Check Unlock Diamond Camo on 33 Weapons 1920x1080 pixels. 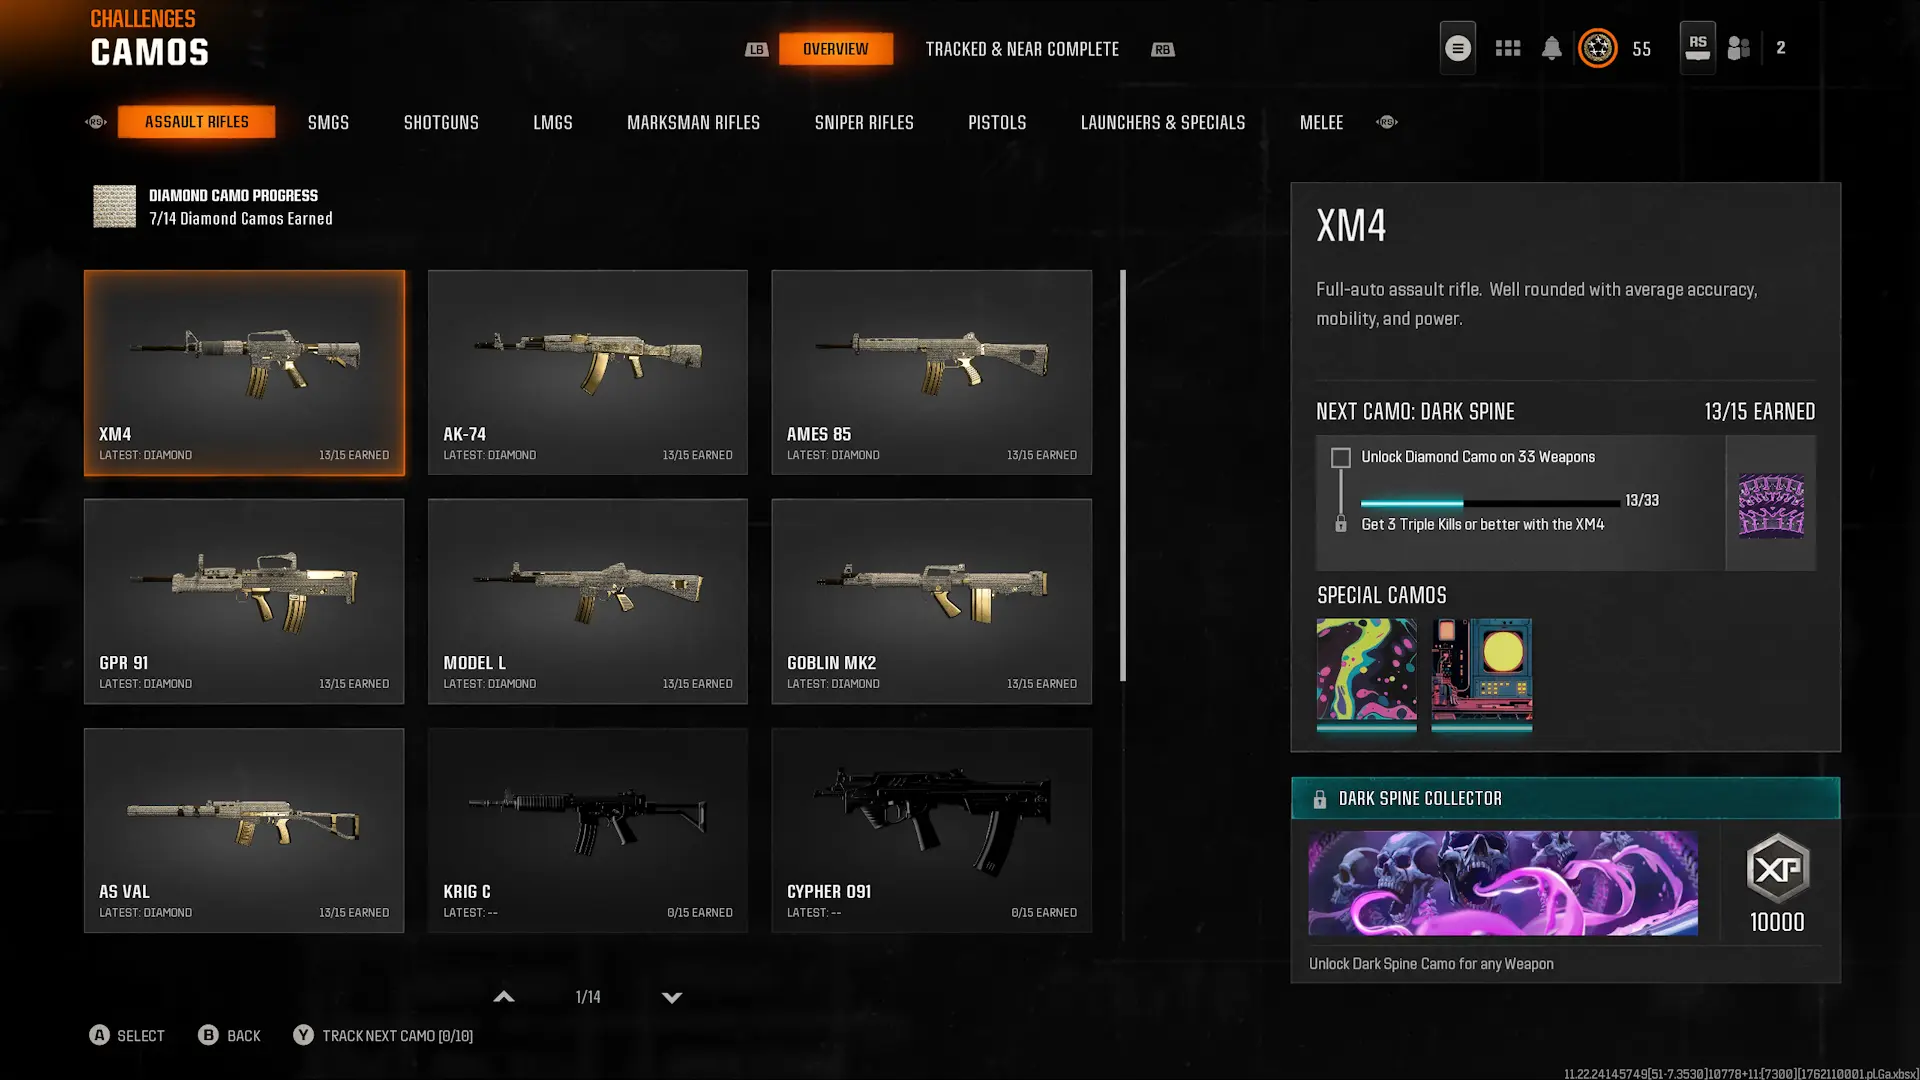pyautogui.click(x=1340, y=458)
